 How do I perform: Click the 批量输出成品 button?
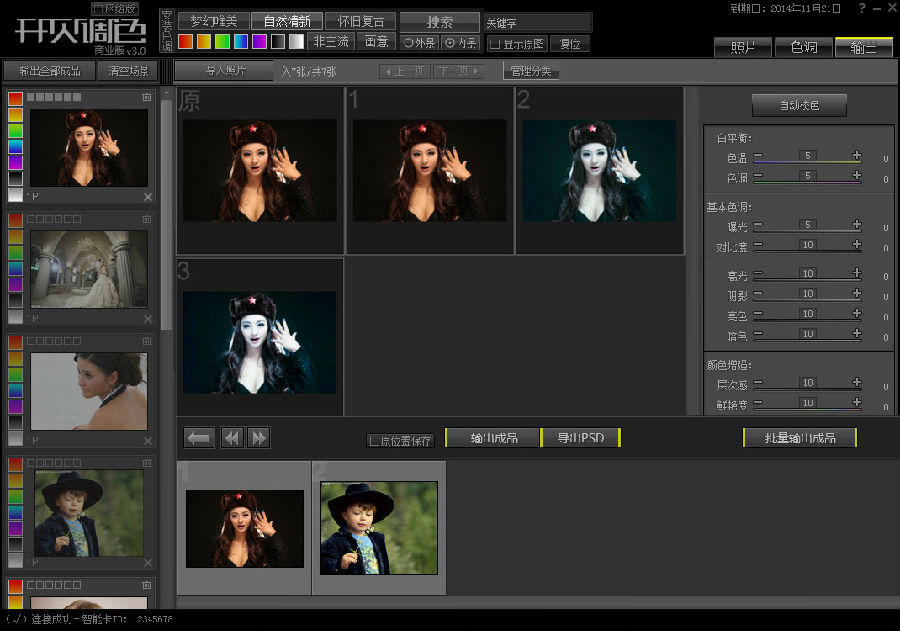coord(799,438)
